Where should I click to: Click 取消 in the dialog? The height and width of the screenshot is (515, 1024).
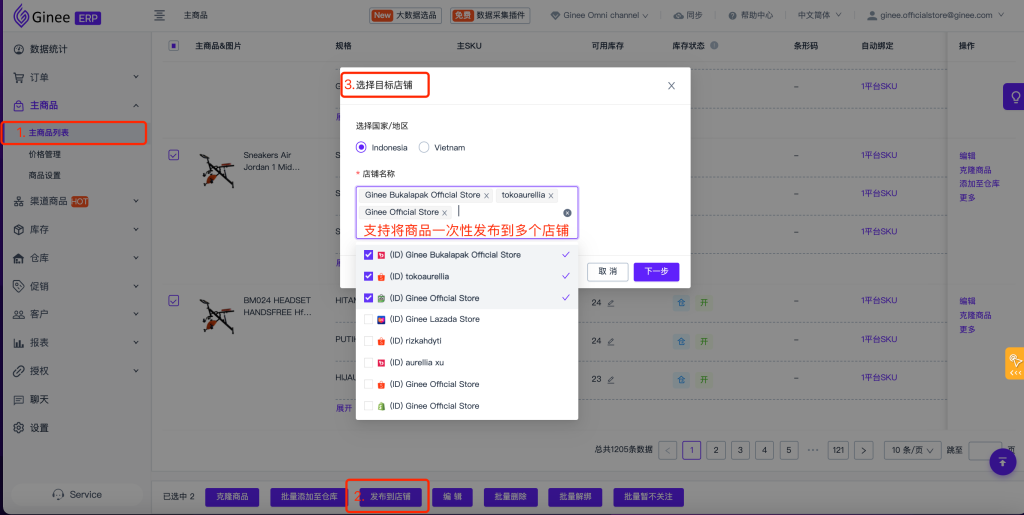click(608, 272)
